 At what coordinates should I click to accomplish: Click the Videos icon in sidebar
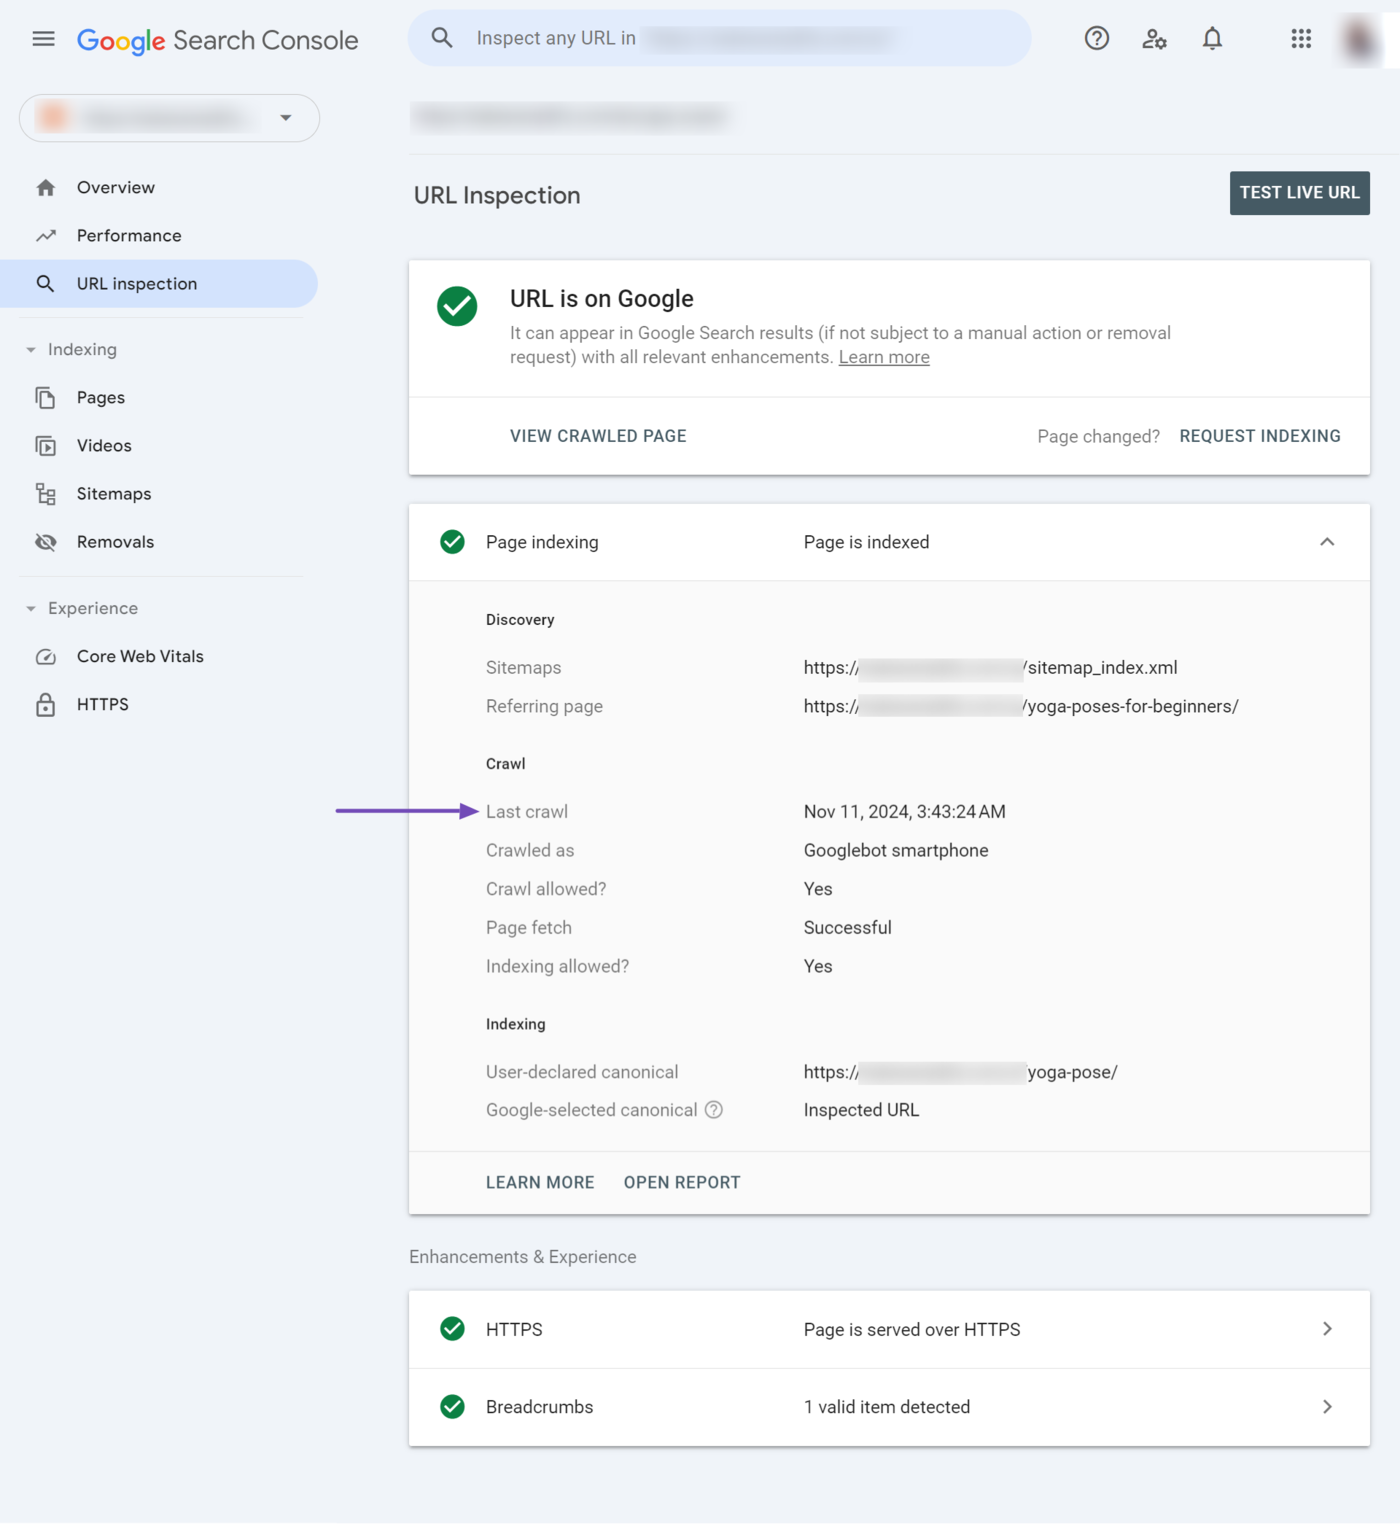[46, 446]
